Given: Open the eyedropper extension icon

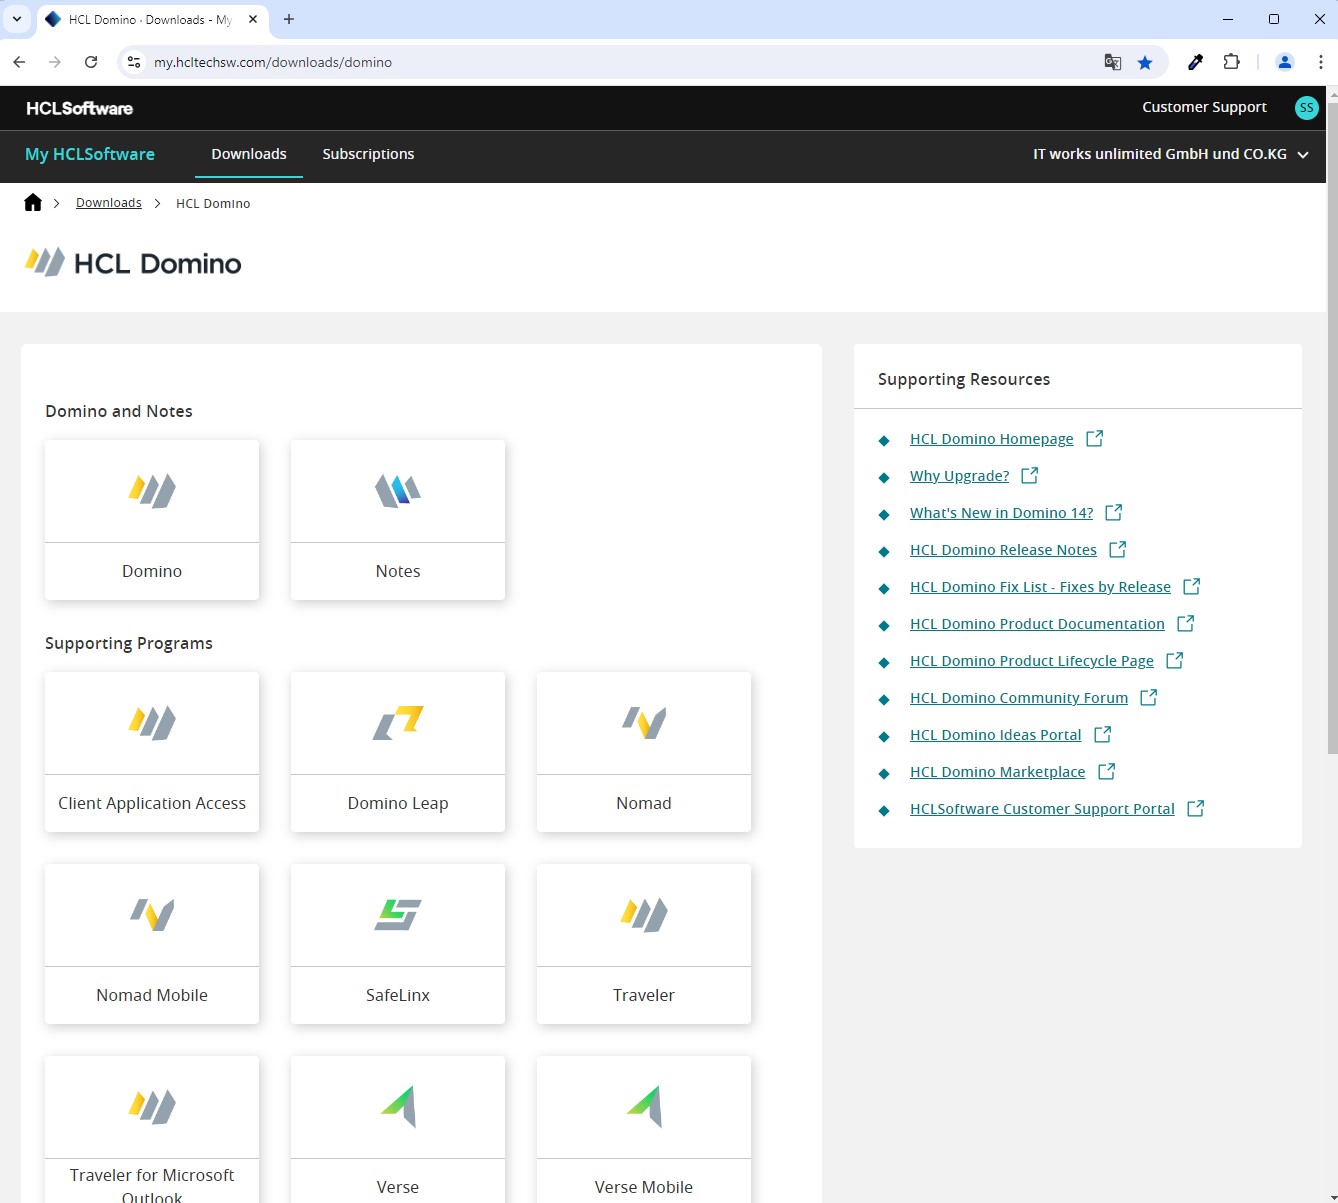Looking at the screenshot, I should pyautogui.click(x=1195, y=62).
